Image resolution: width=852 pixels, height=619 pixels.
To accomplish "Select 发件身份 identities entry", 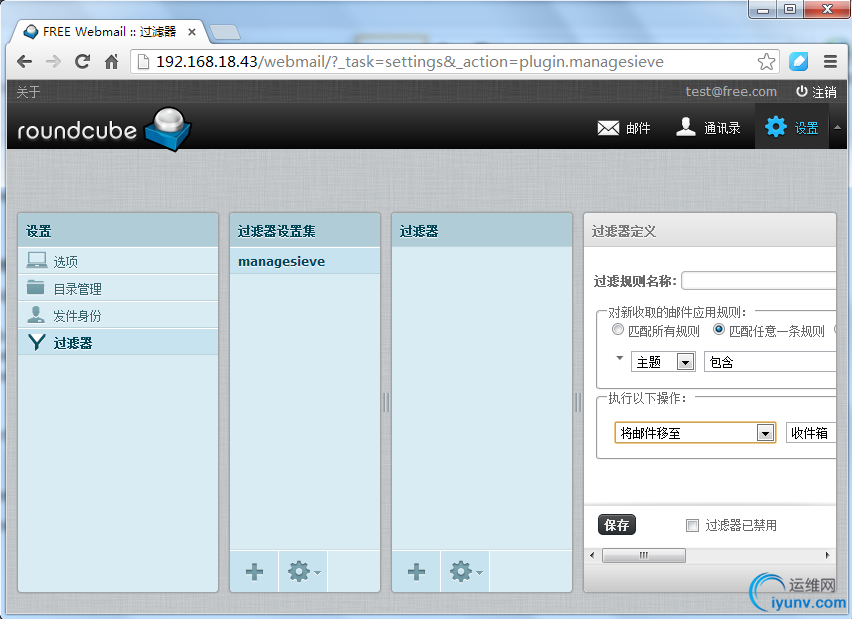I will [118, 315].
